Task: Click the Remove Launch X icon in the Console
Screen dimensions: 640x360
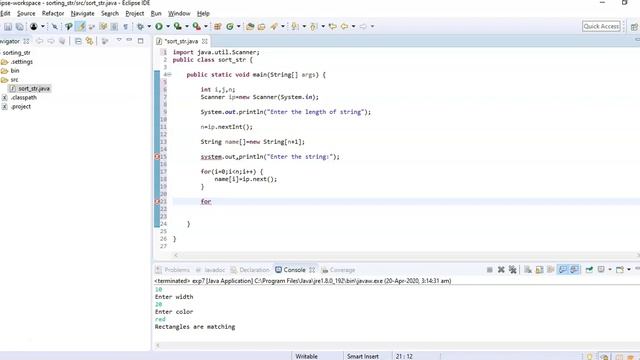Action: 501,270
